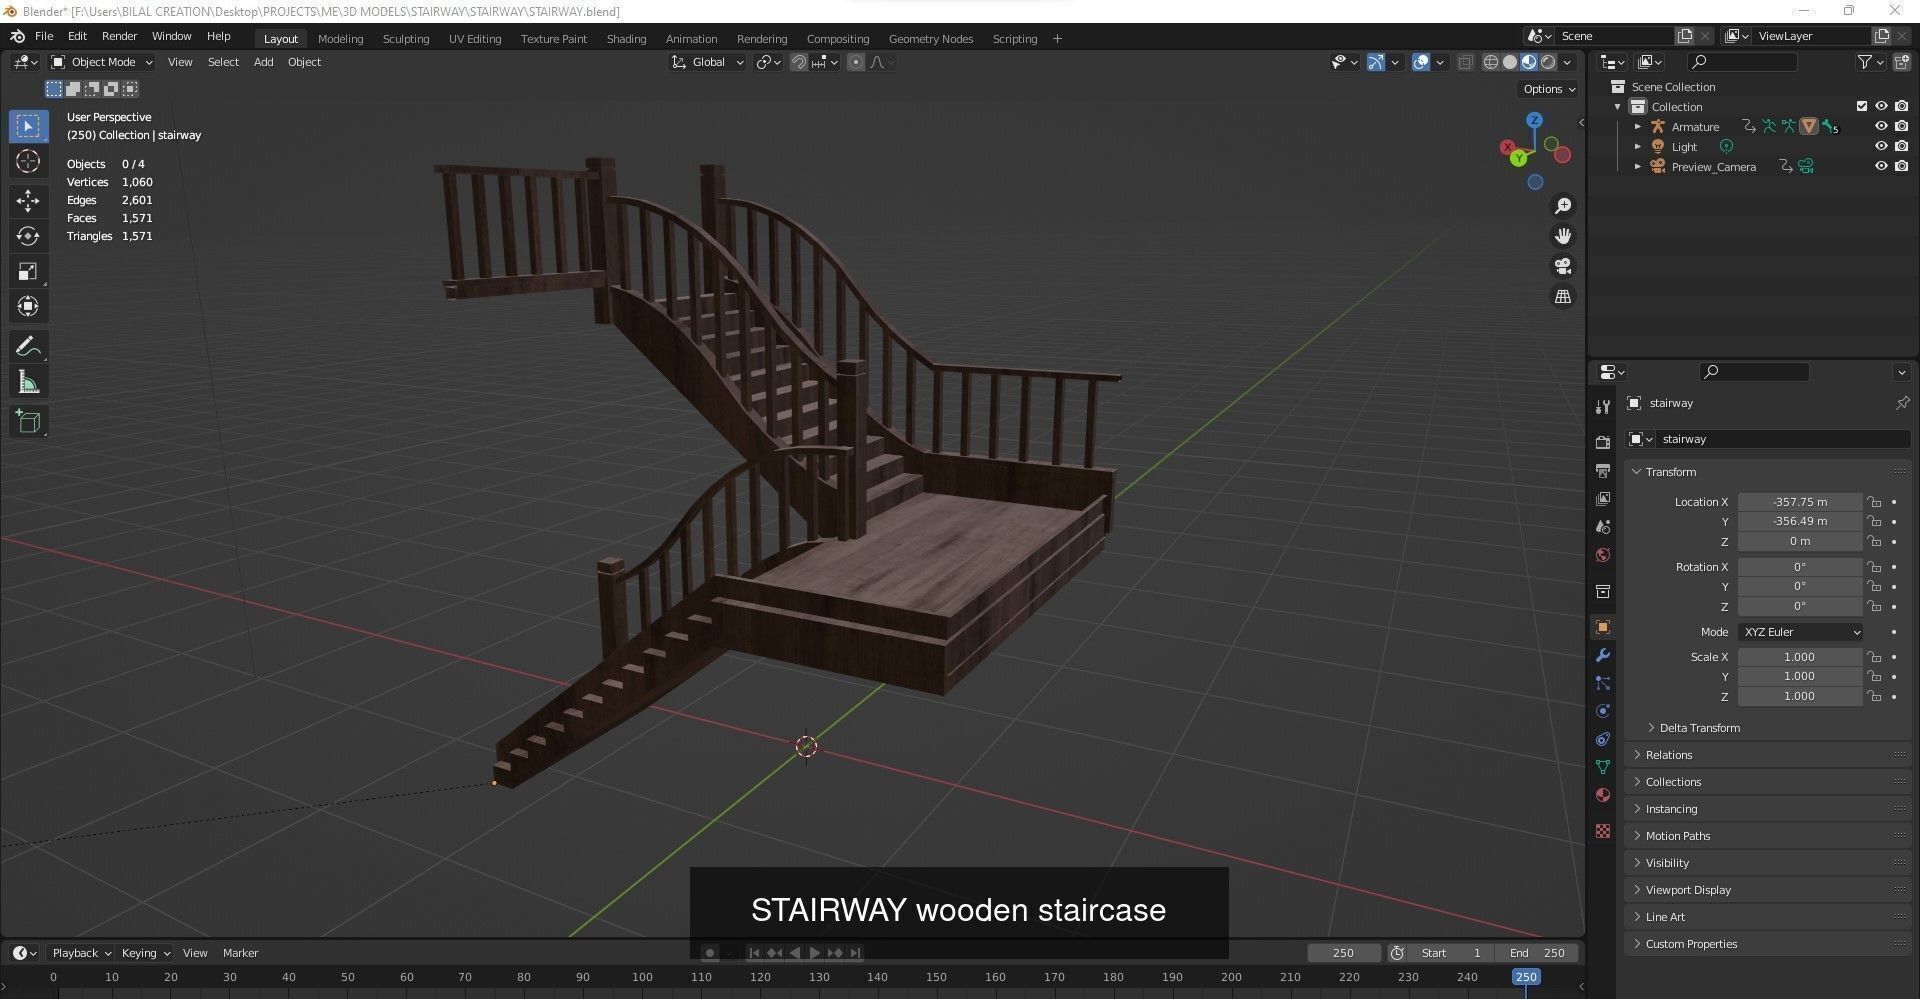Switch perspective/orthographic grid icon

1563,297
